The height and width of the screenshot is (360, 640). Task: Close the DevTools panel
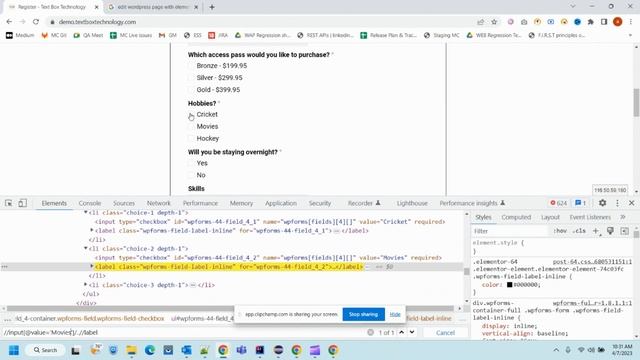pos(631,203)
